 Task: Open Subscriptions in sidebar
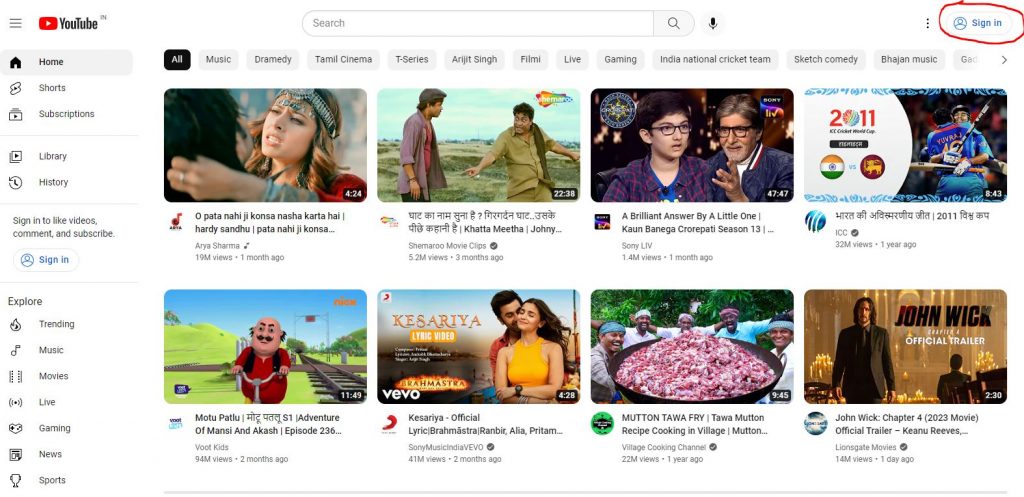(x=66, y=114)
